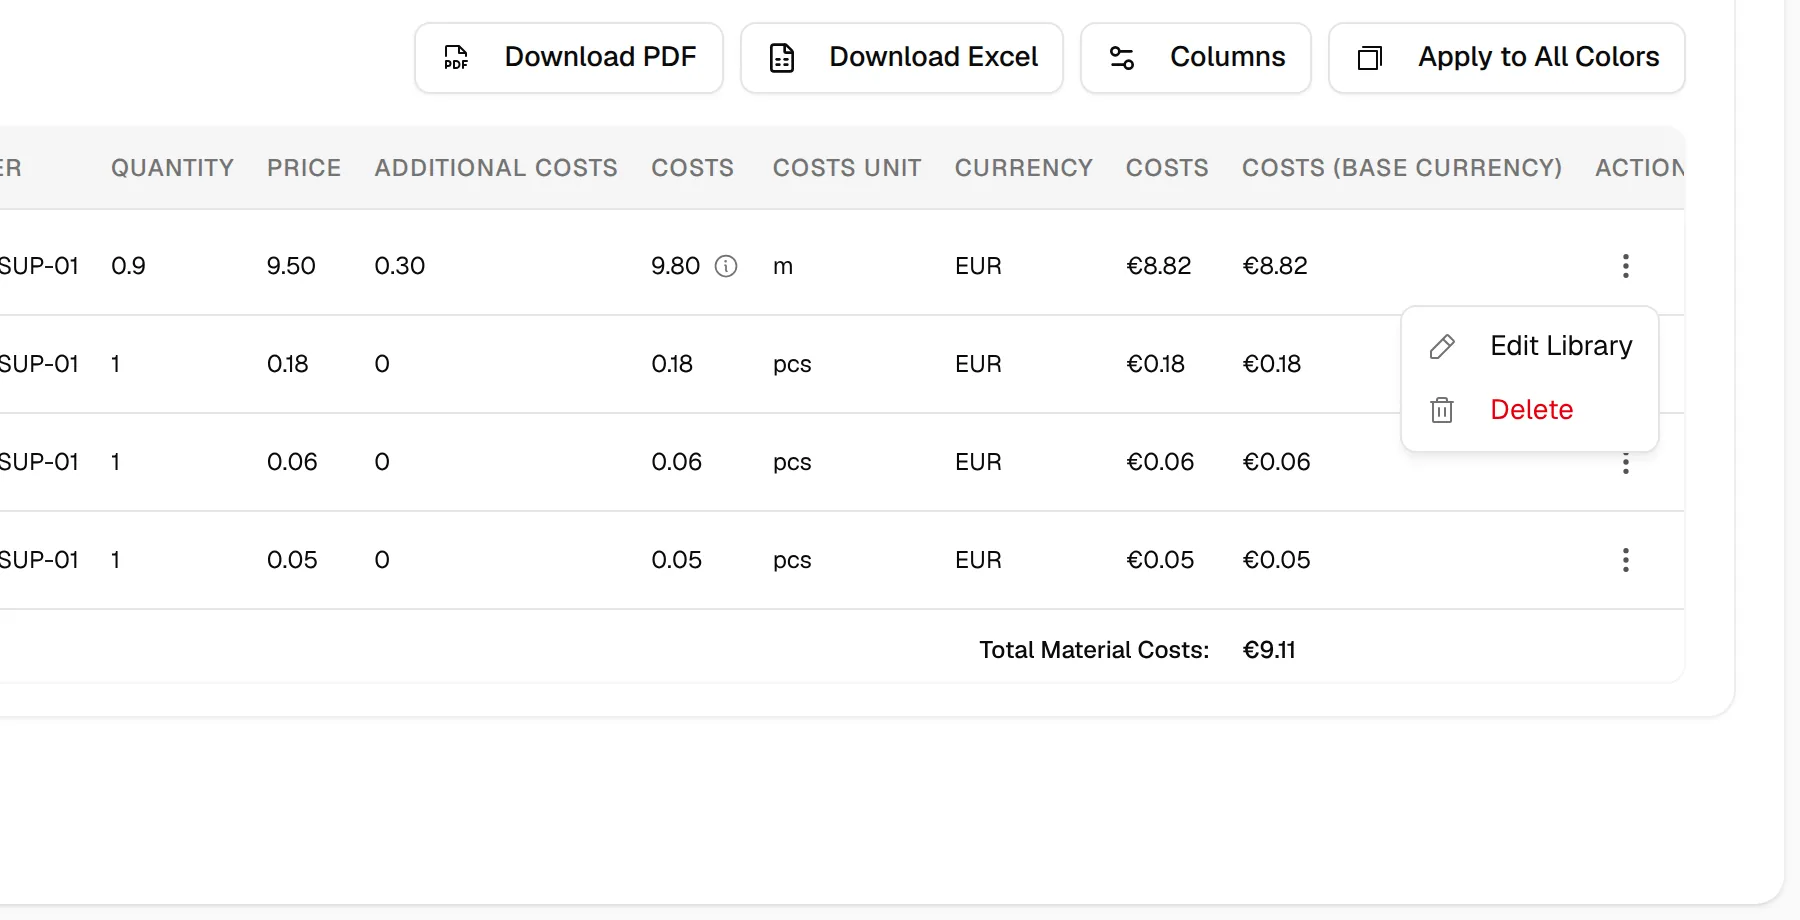Viewport: 1800px width, 920px height.
Task: Open the Columns settings button
Action: click(1195, 58)
